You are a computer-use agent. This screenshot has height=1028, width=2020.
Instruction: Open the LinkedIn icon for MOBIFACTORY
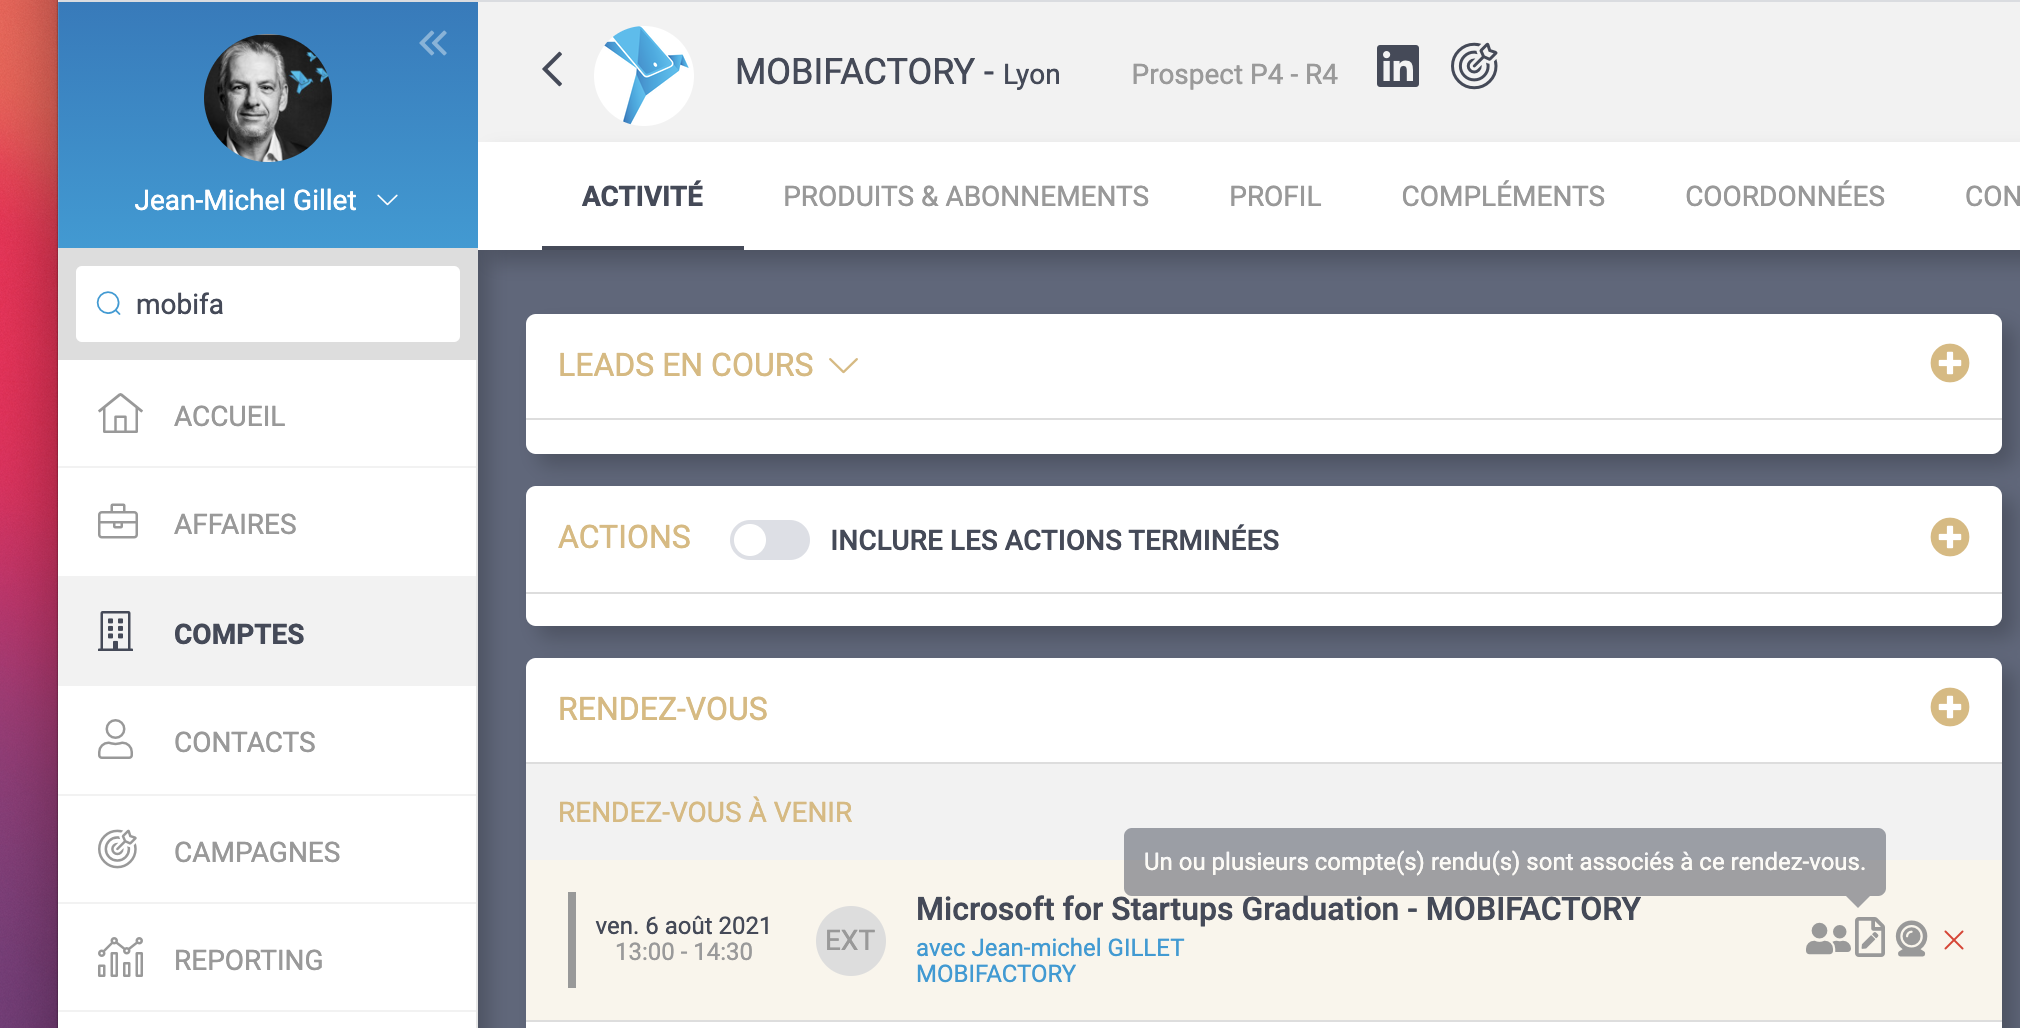coord(1397,67)
